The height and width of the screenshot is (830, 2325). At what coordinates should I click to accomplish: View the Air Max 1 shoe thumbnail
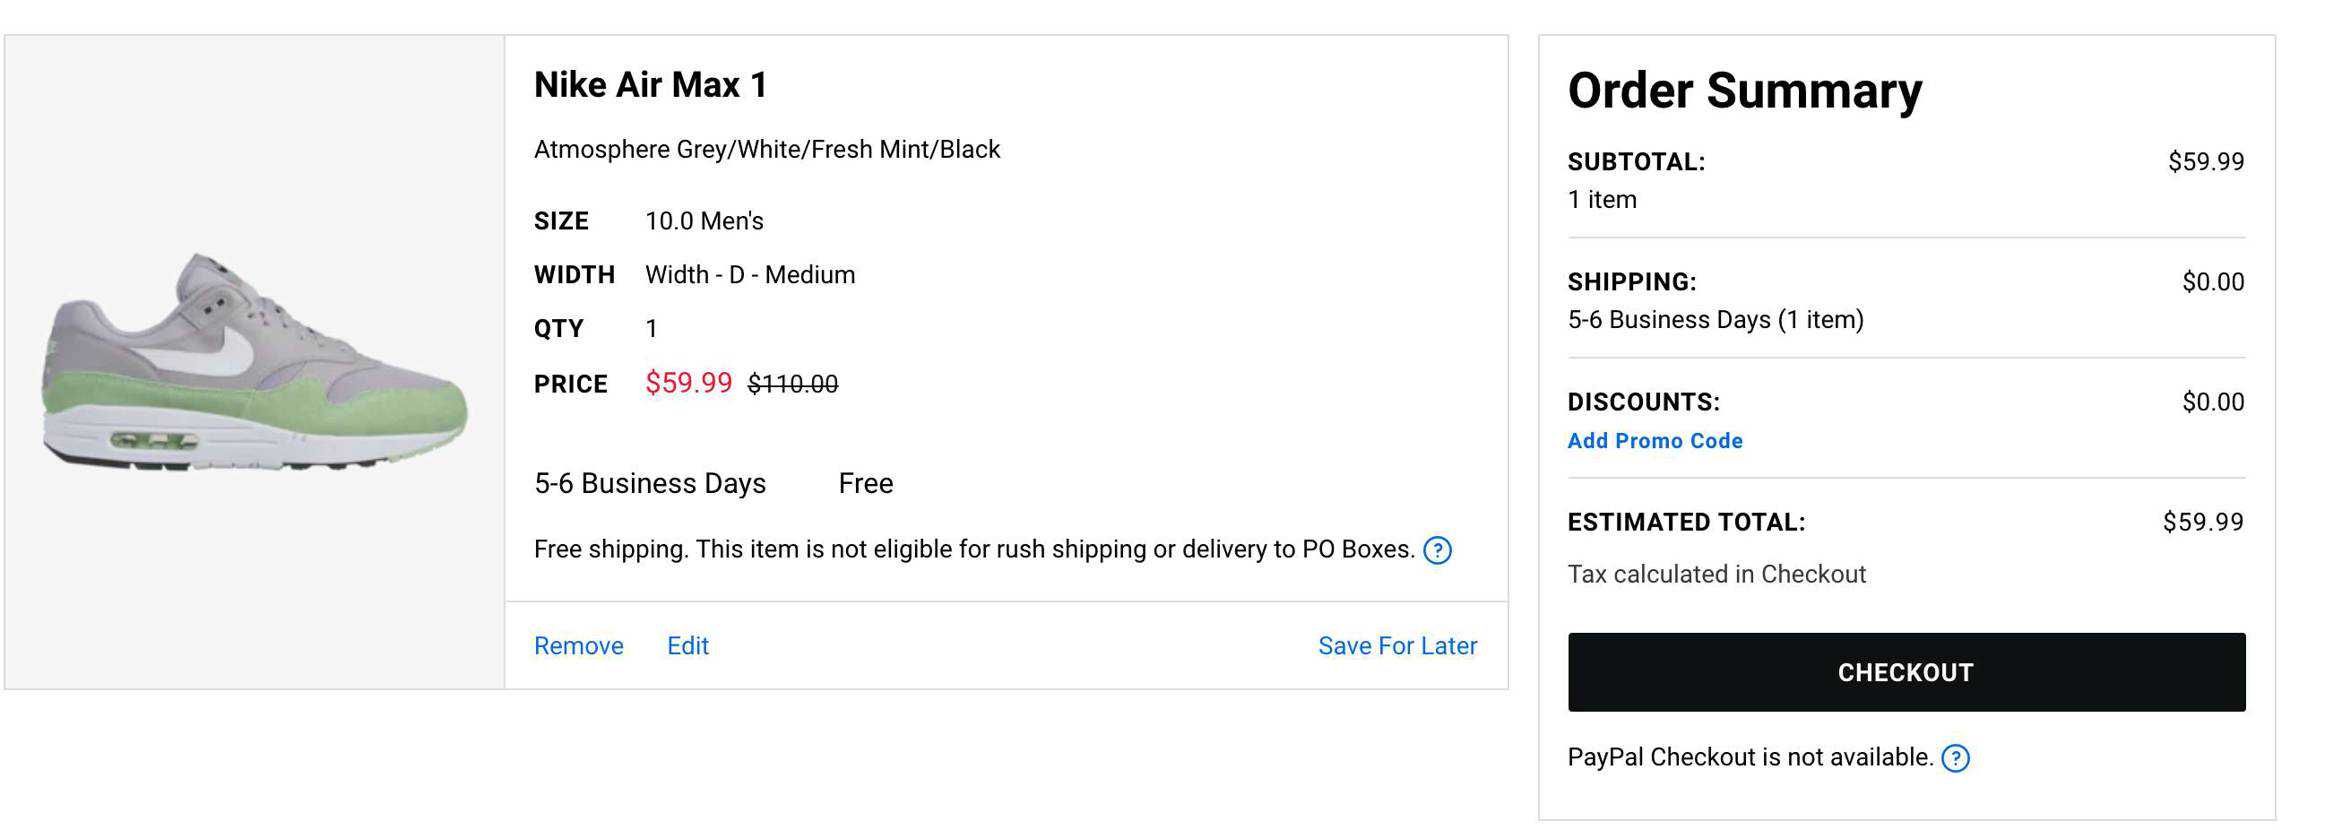point(254,362)
